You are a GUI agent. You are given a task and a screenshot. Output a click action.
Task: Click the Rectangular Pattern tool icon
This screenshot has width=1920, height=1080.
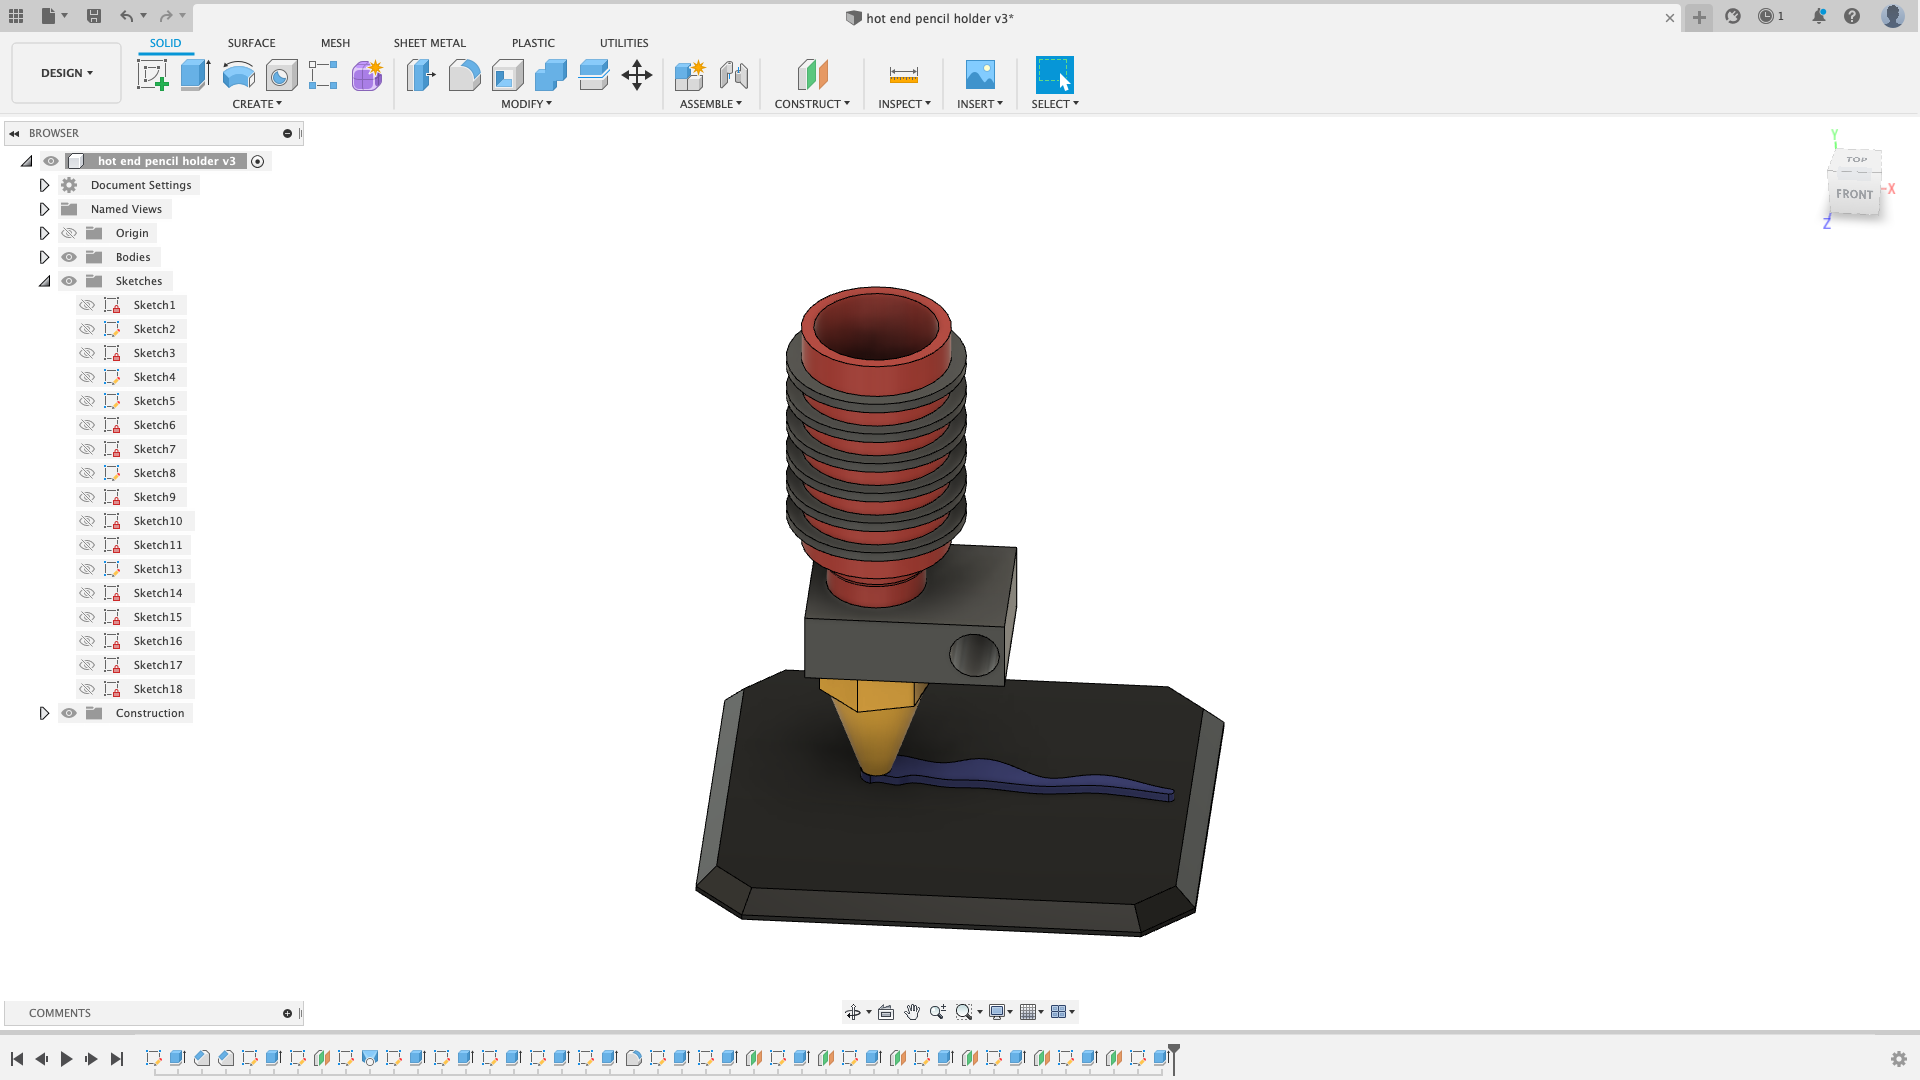pos(323,75)
